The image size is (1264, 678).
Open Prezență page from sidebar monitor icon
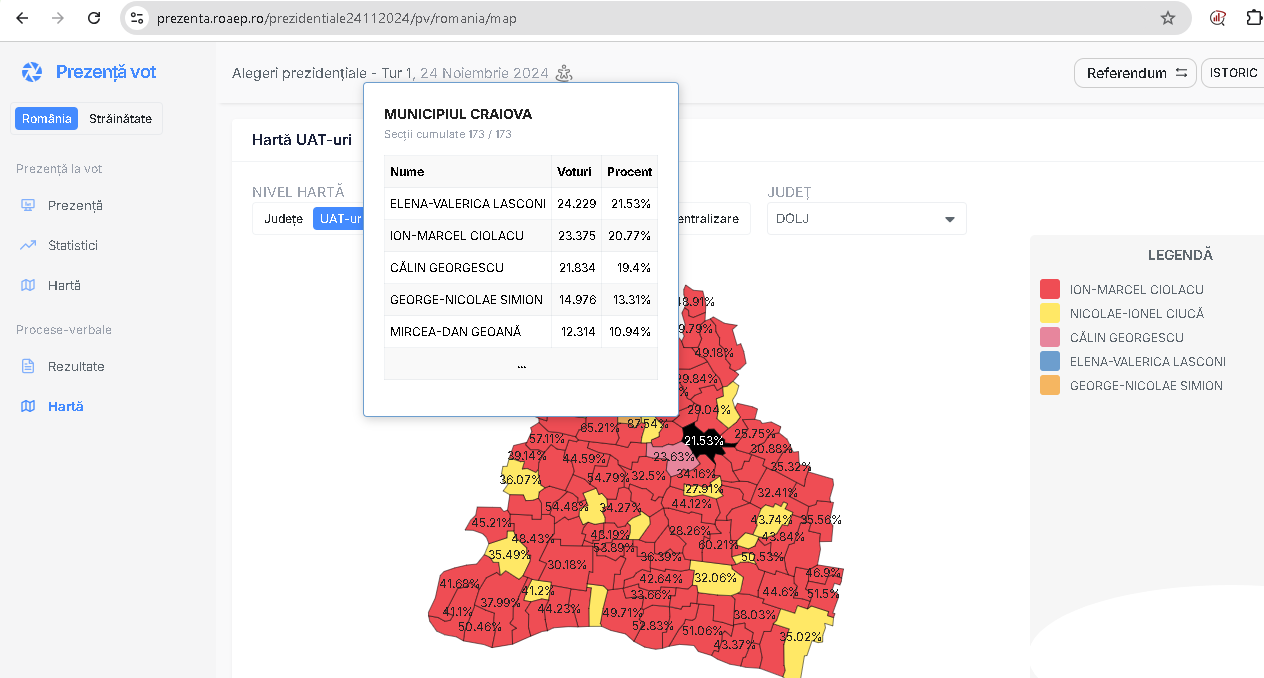[x=29, y=205]
